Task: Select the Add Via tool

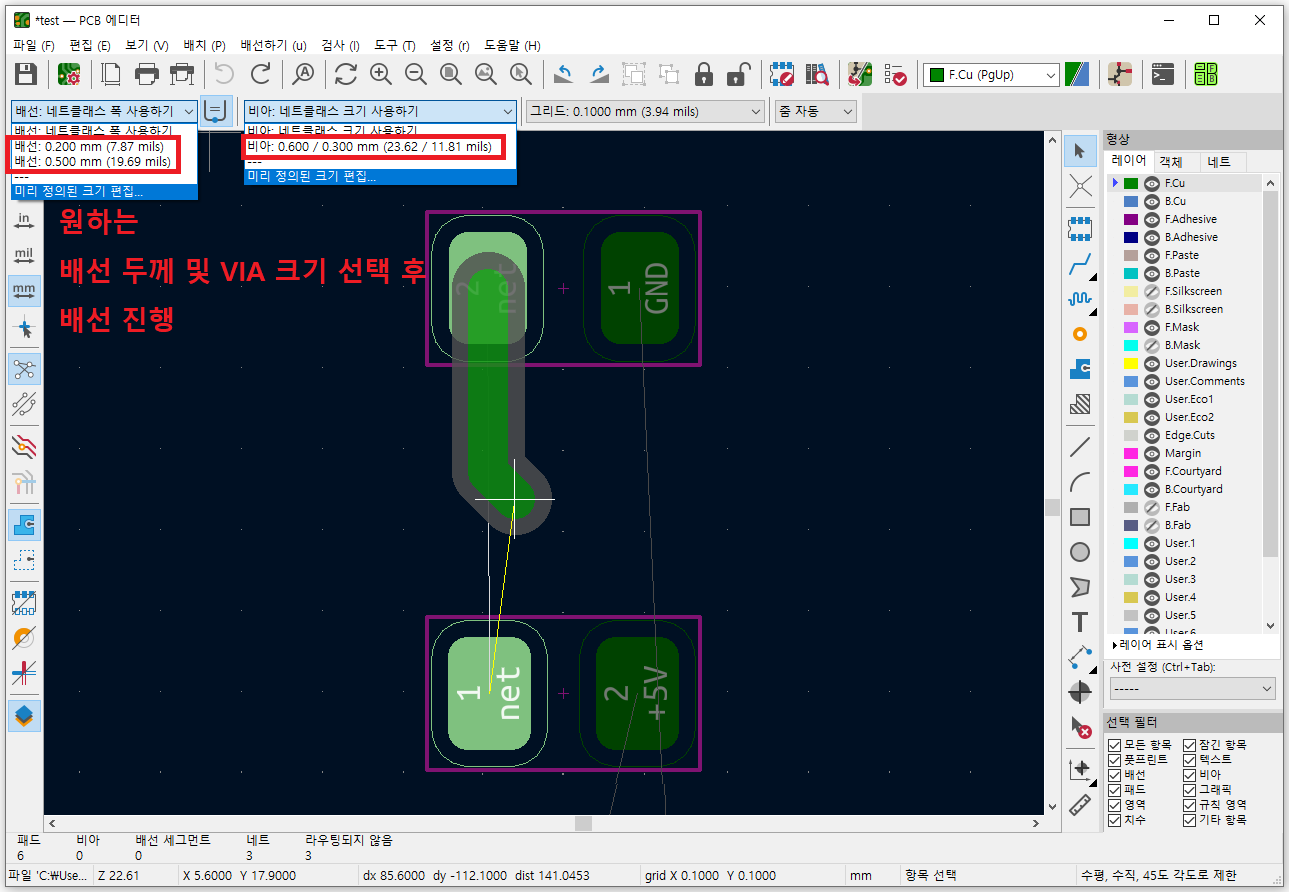Action: tap(1080, 334)
